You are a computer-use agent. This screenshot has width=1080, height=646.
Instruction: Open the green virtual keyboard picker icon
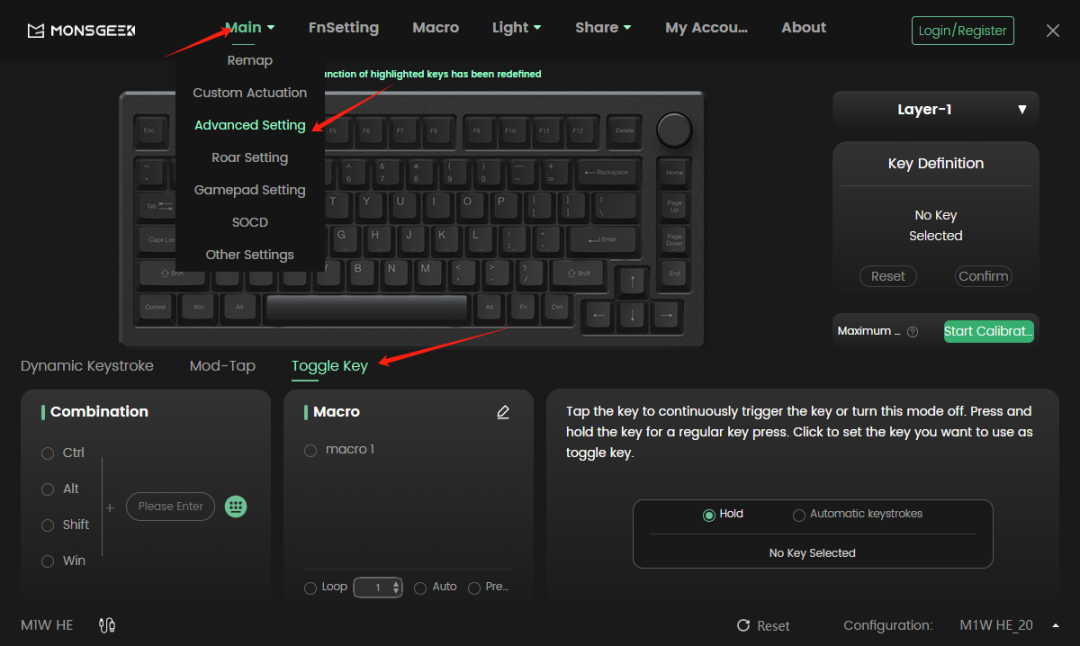coord(236,506)
